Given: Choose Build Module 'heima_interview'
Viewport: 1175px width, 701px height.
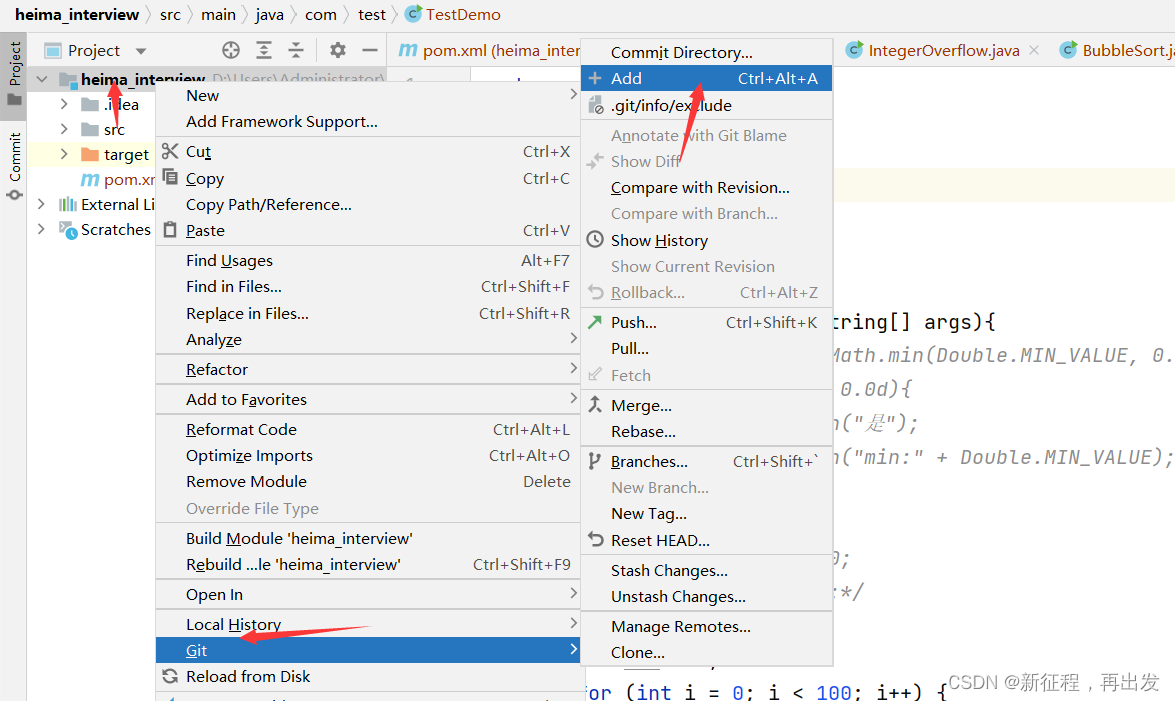Looking at the screenshot, I should (x=368, y=538).
